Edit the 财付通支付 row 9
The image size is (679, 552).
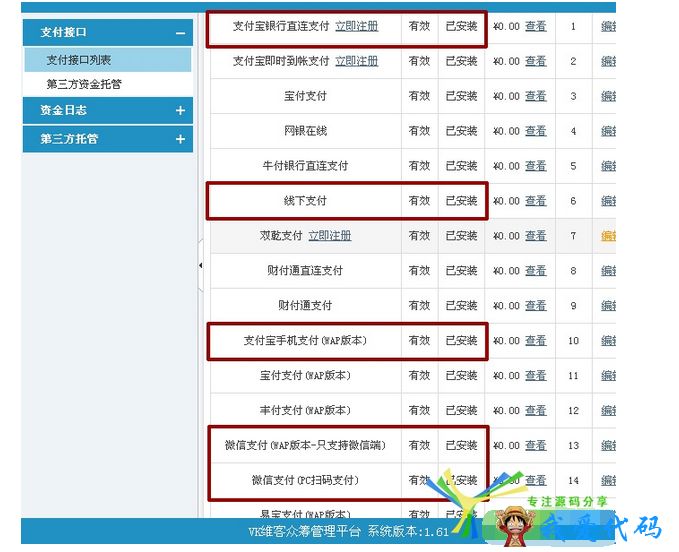tap(608, 306)
